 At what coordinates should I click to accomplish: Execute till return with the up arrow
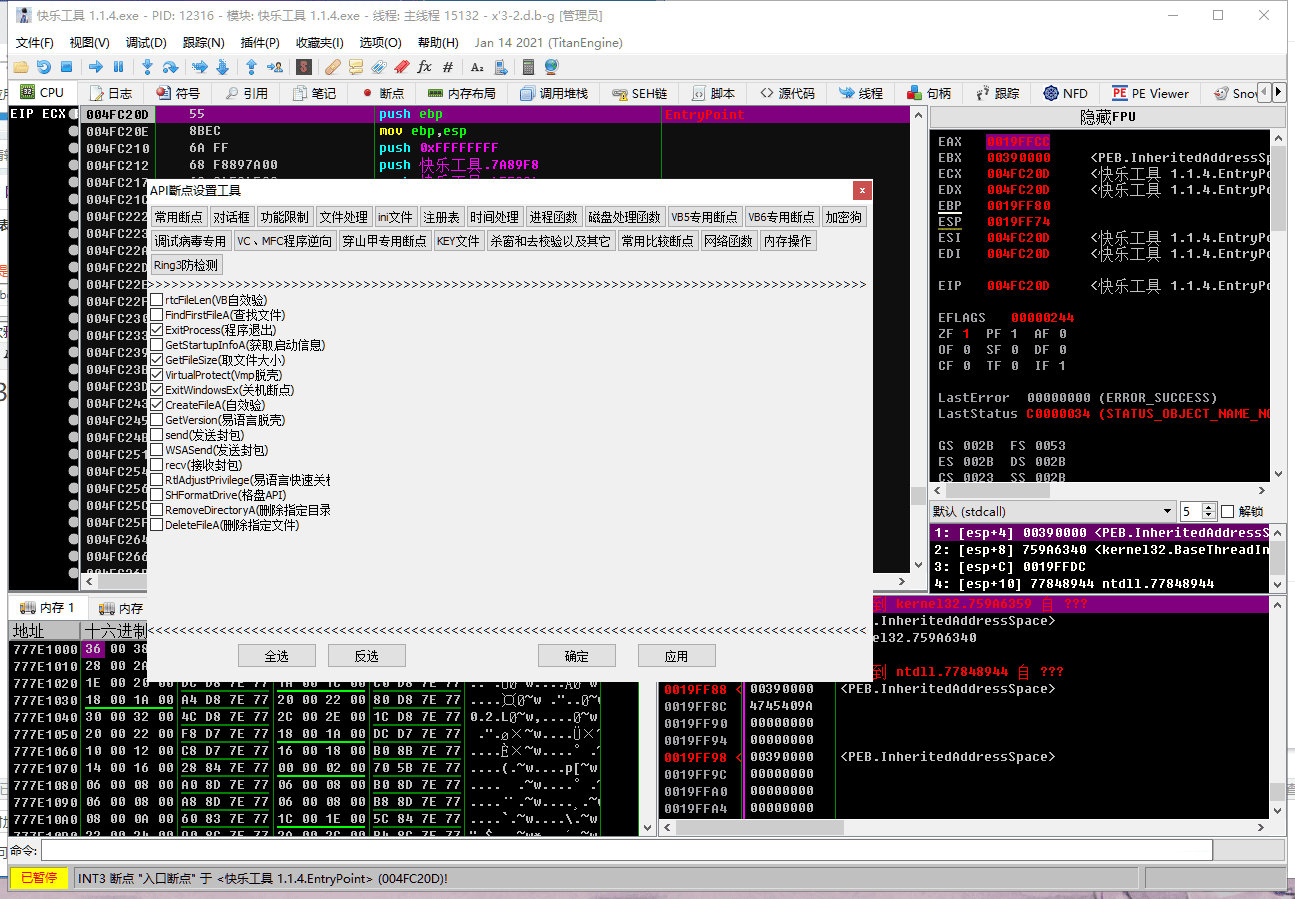[251, 67]
